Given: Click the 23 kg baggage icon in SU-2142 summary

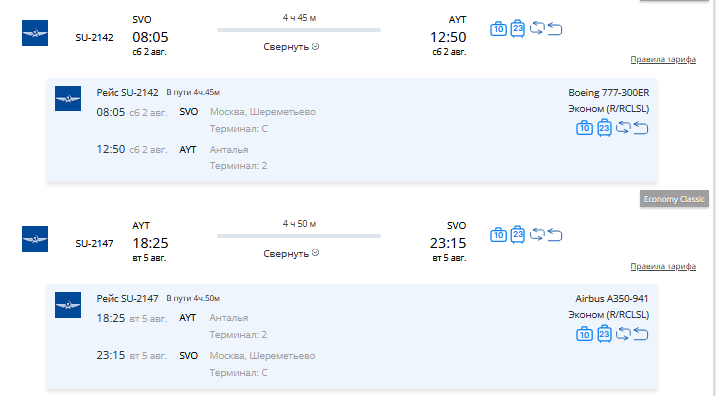Looking at the screenshot, I should [517, 28].
